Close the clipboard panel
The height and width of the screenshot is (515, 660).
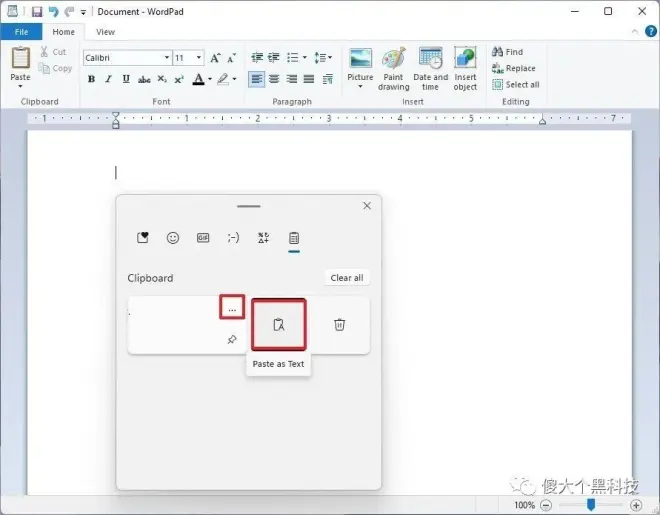click(367, 205)
